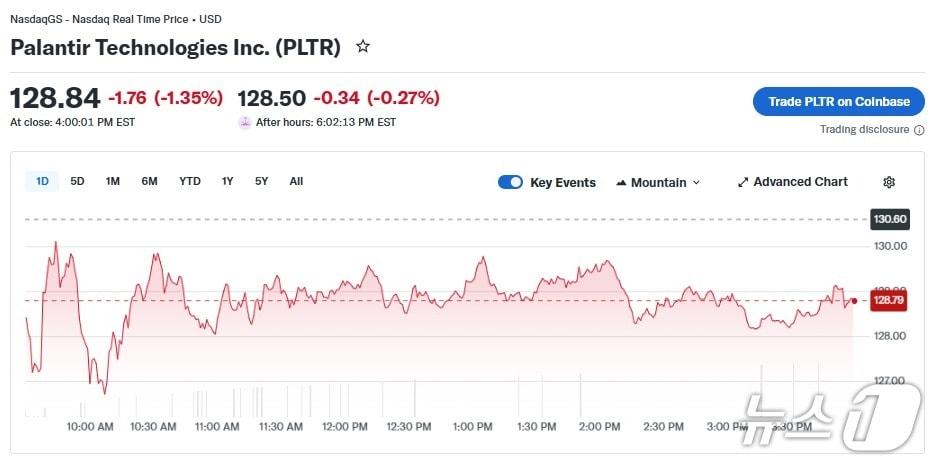Click the 128.79 current price label
The image size is (935, 465).
(x=888, y=300)
